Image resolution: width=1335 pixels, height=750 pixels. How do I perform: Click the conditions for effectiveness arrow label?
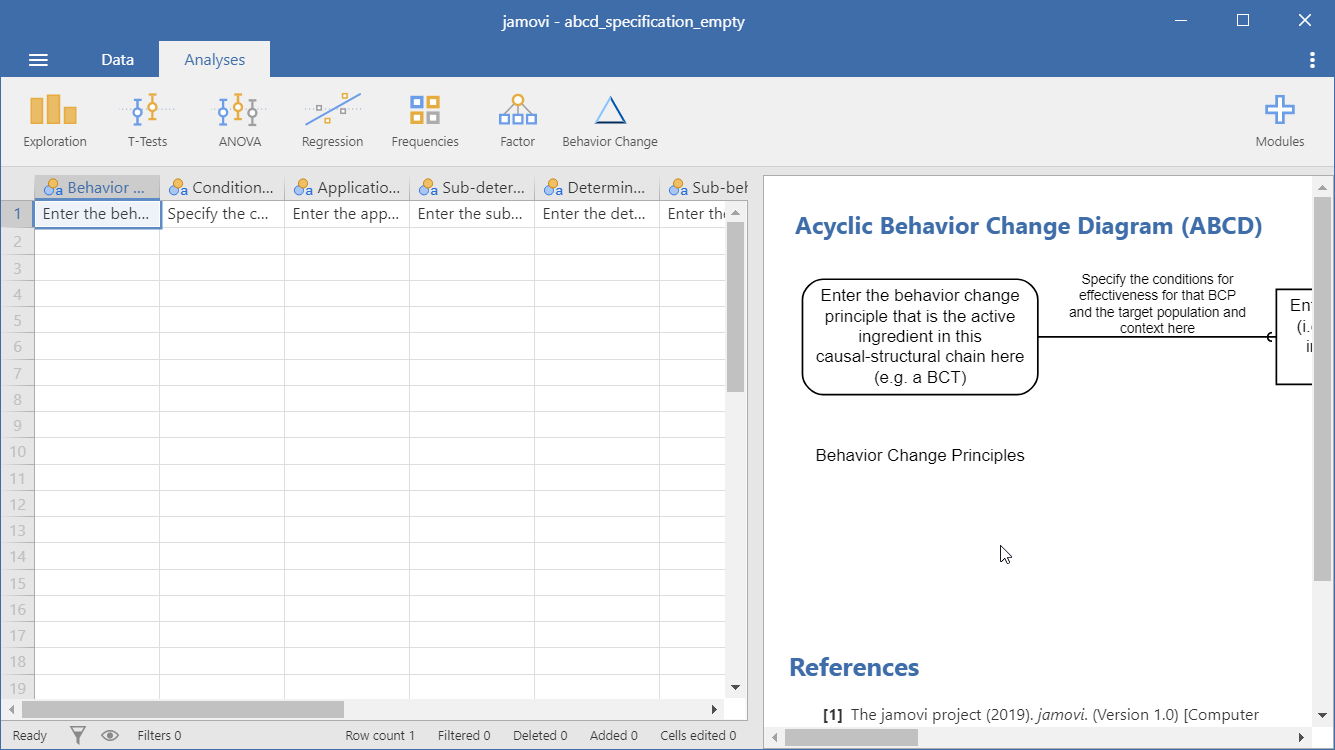[x=1157, y=304]
